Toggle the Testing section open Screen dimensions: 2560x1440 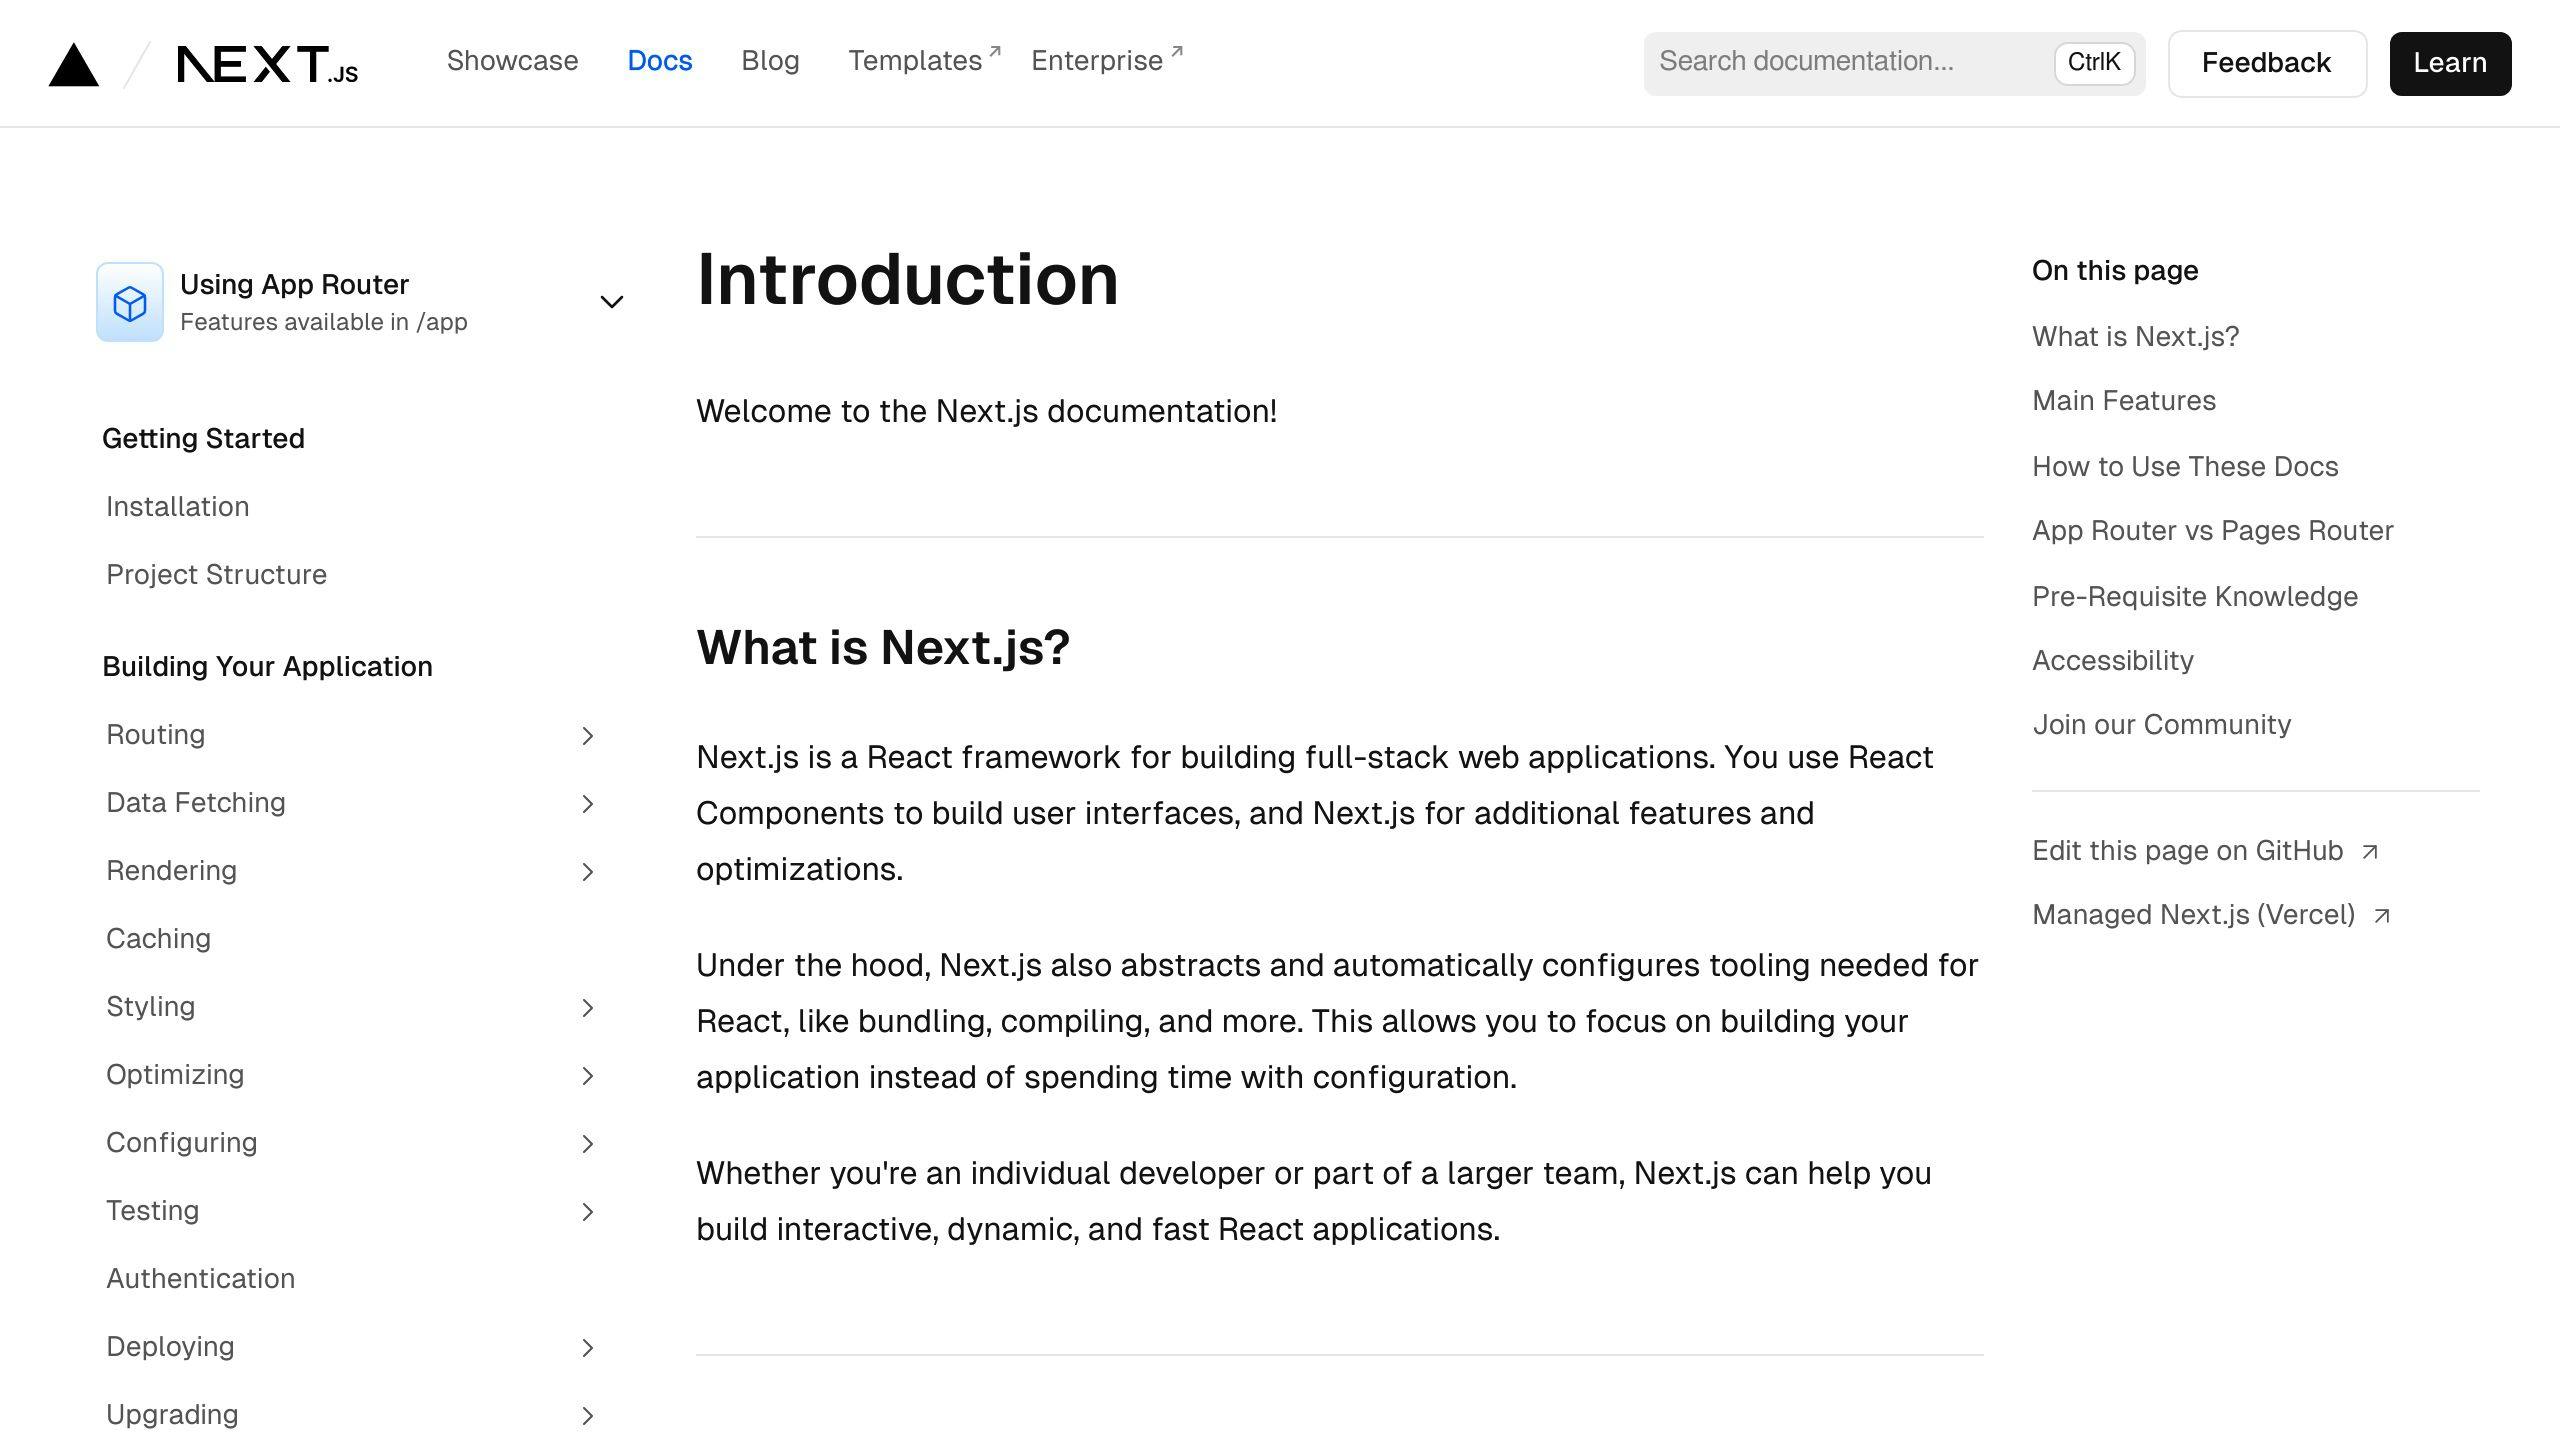coord(585,1210)
